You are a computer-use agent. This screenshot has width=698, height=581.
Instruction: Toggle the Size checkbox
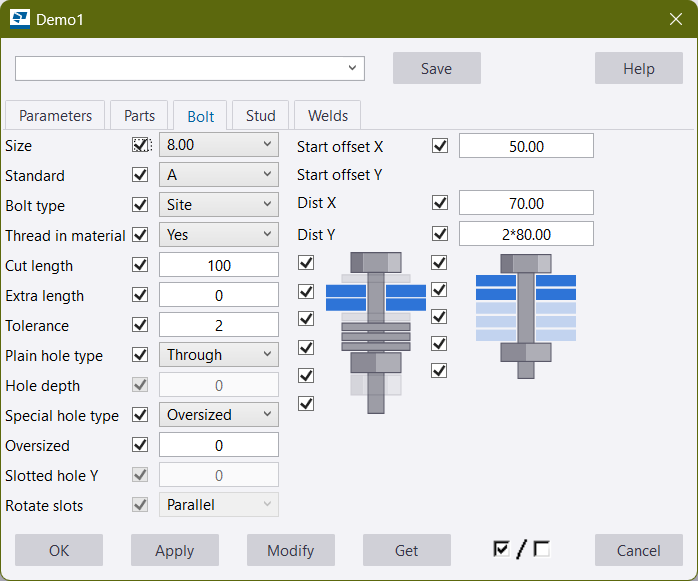(140, 145)
